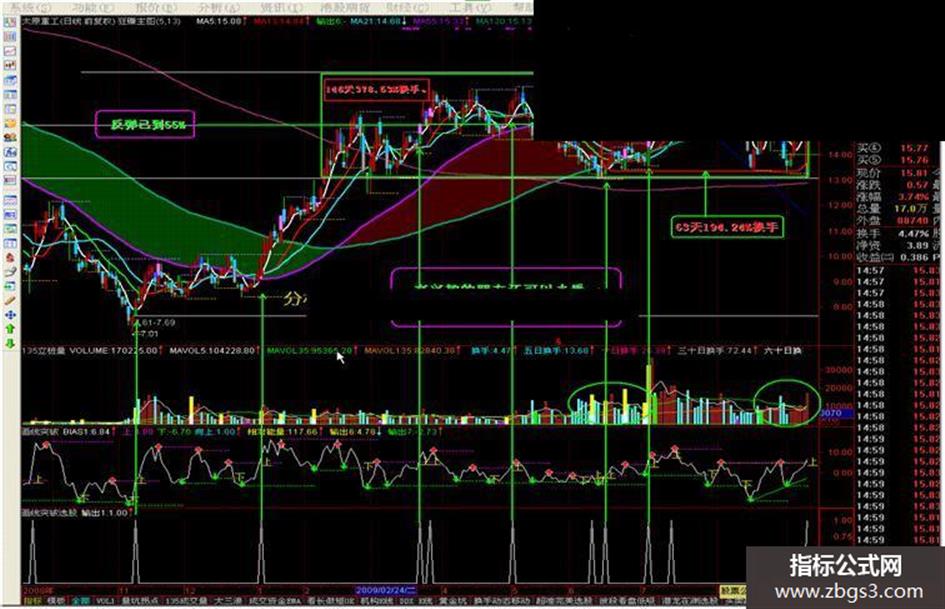
Task: Open the 功能(F) menu
Action: 92,7
